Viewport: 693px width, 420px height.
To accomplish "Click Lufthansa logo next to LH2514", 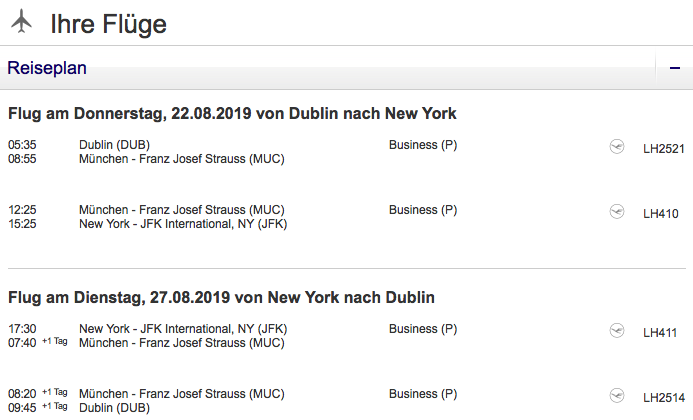I will 617,396.
